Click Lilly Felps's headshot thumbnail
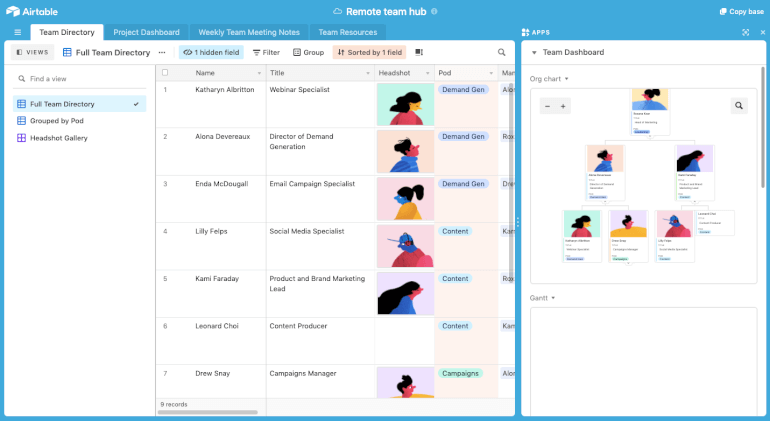Viewport: 770px width, 421px height. click(x=405, y=246)
